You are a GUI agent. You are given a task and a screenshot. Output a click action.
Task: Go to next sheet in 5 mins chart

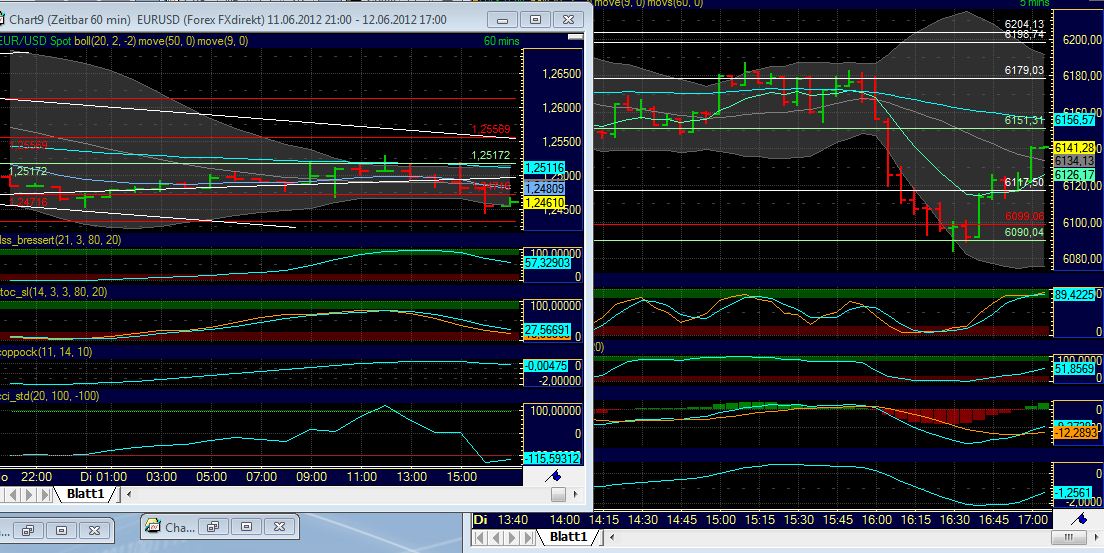coord(510,538)
